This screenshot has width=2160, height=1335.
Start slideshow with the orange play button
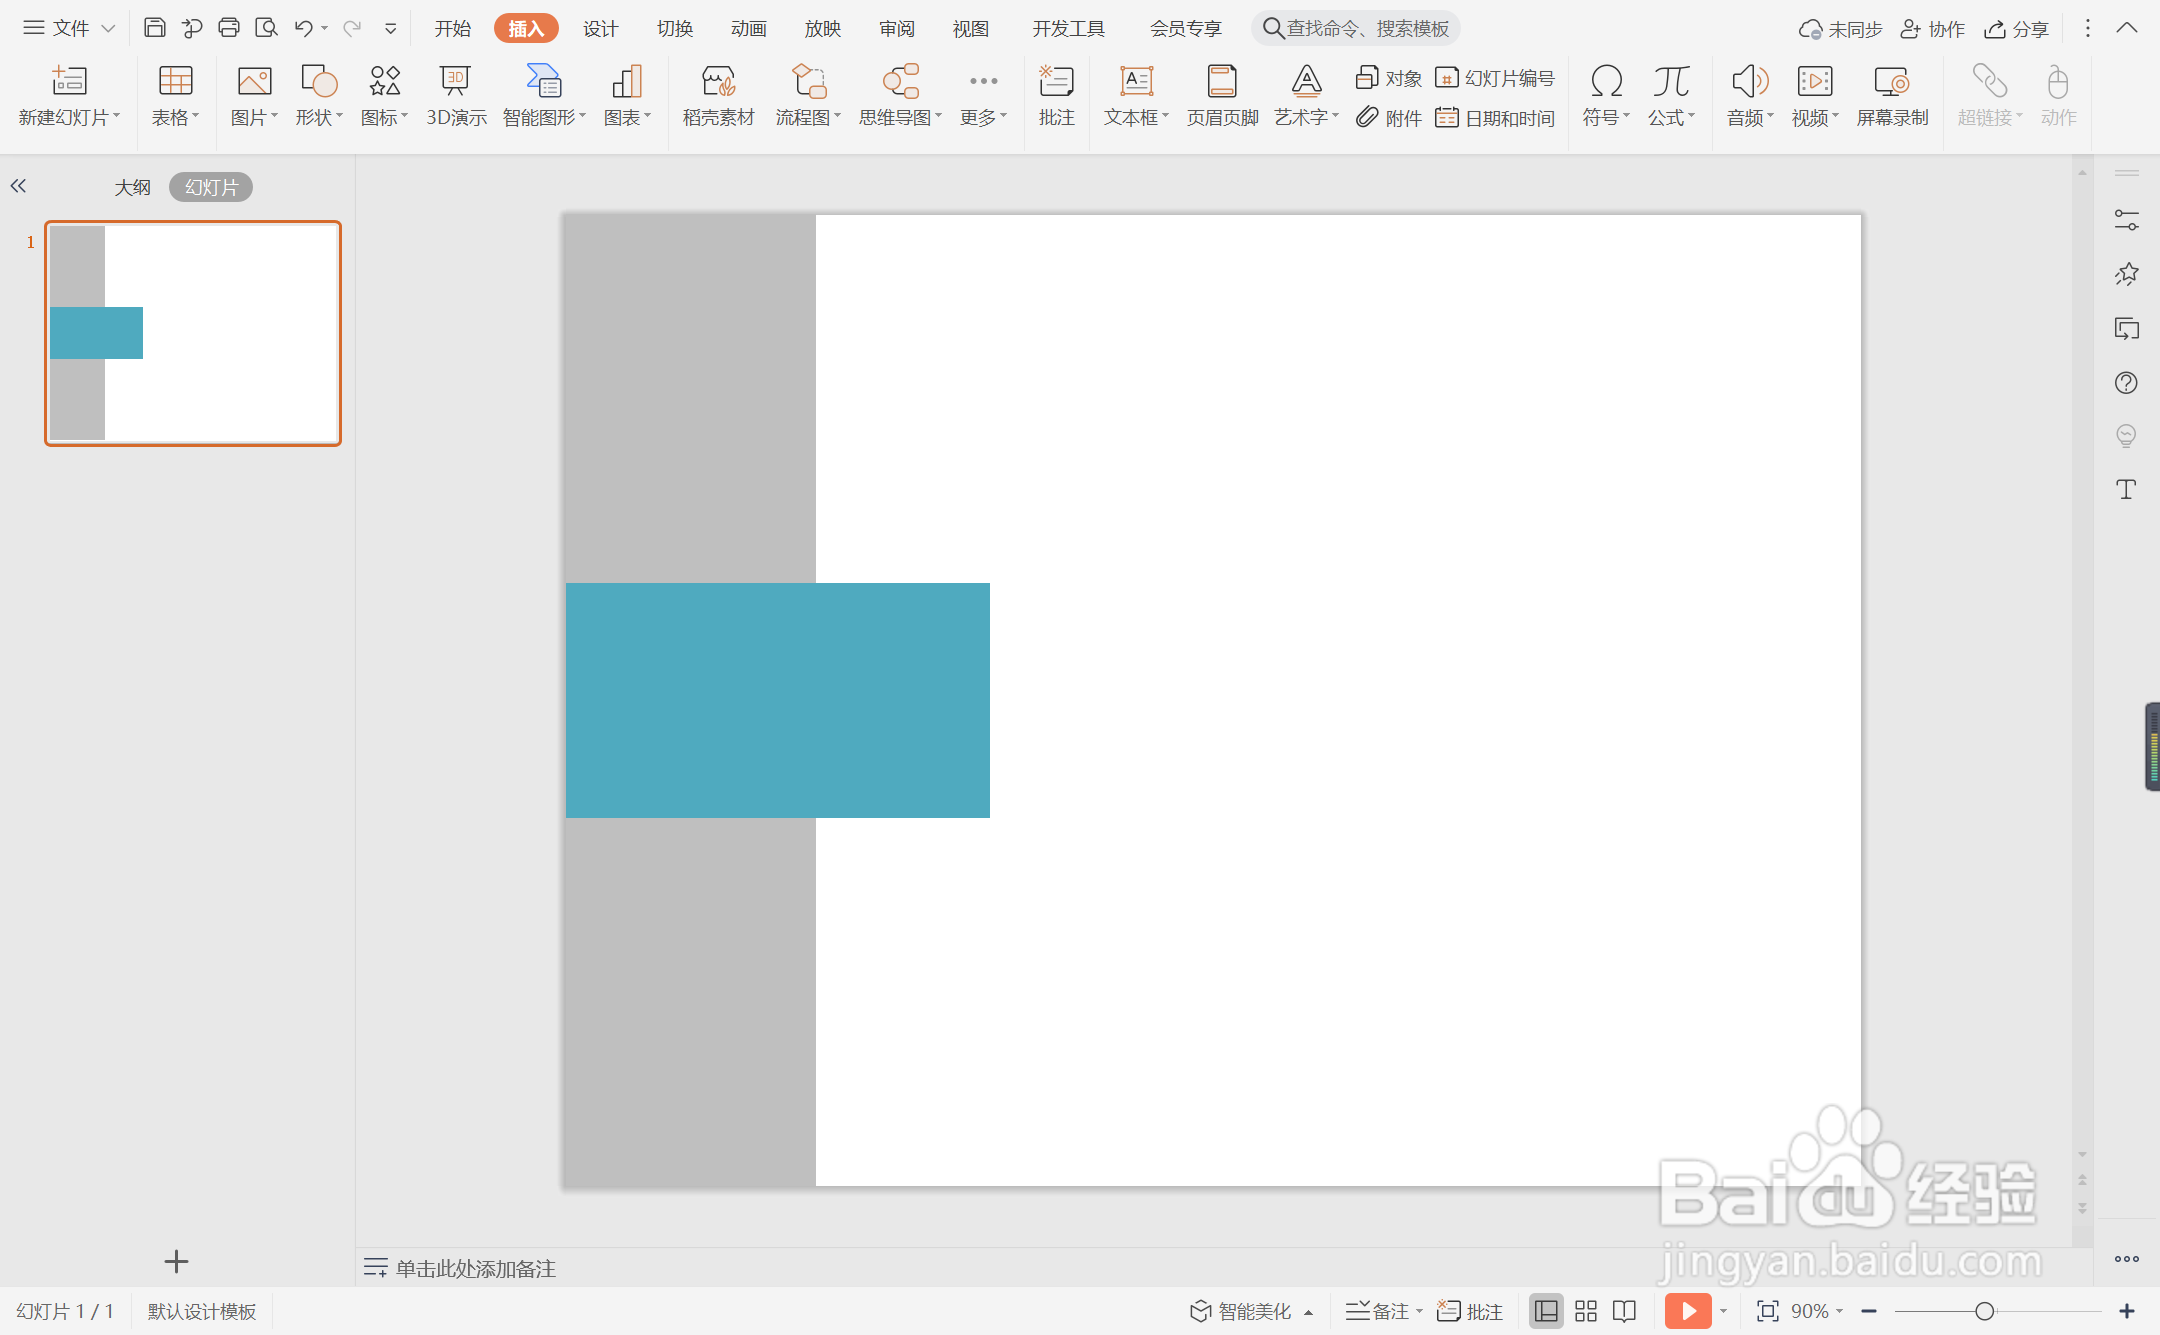point(1687,1310)
